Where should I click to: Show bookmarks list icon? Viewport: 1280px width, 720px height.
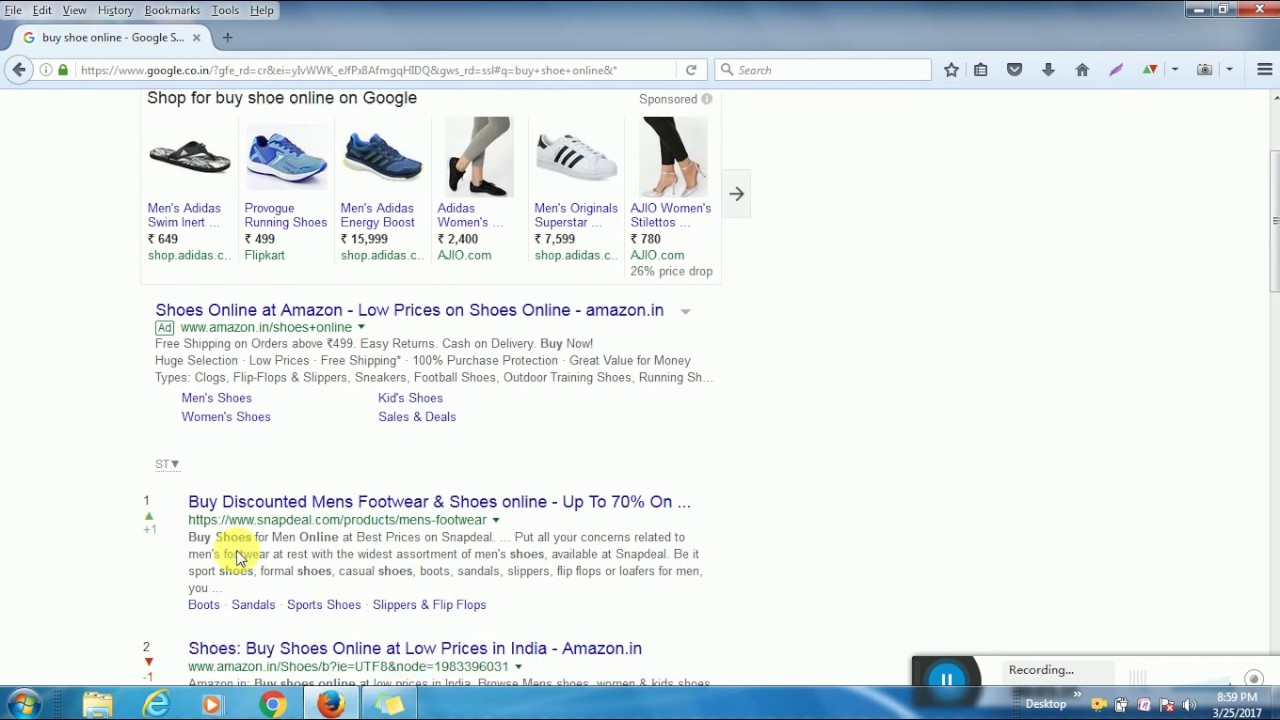click(981, 70)
